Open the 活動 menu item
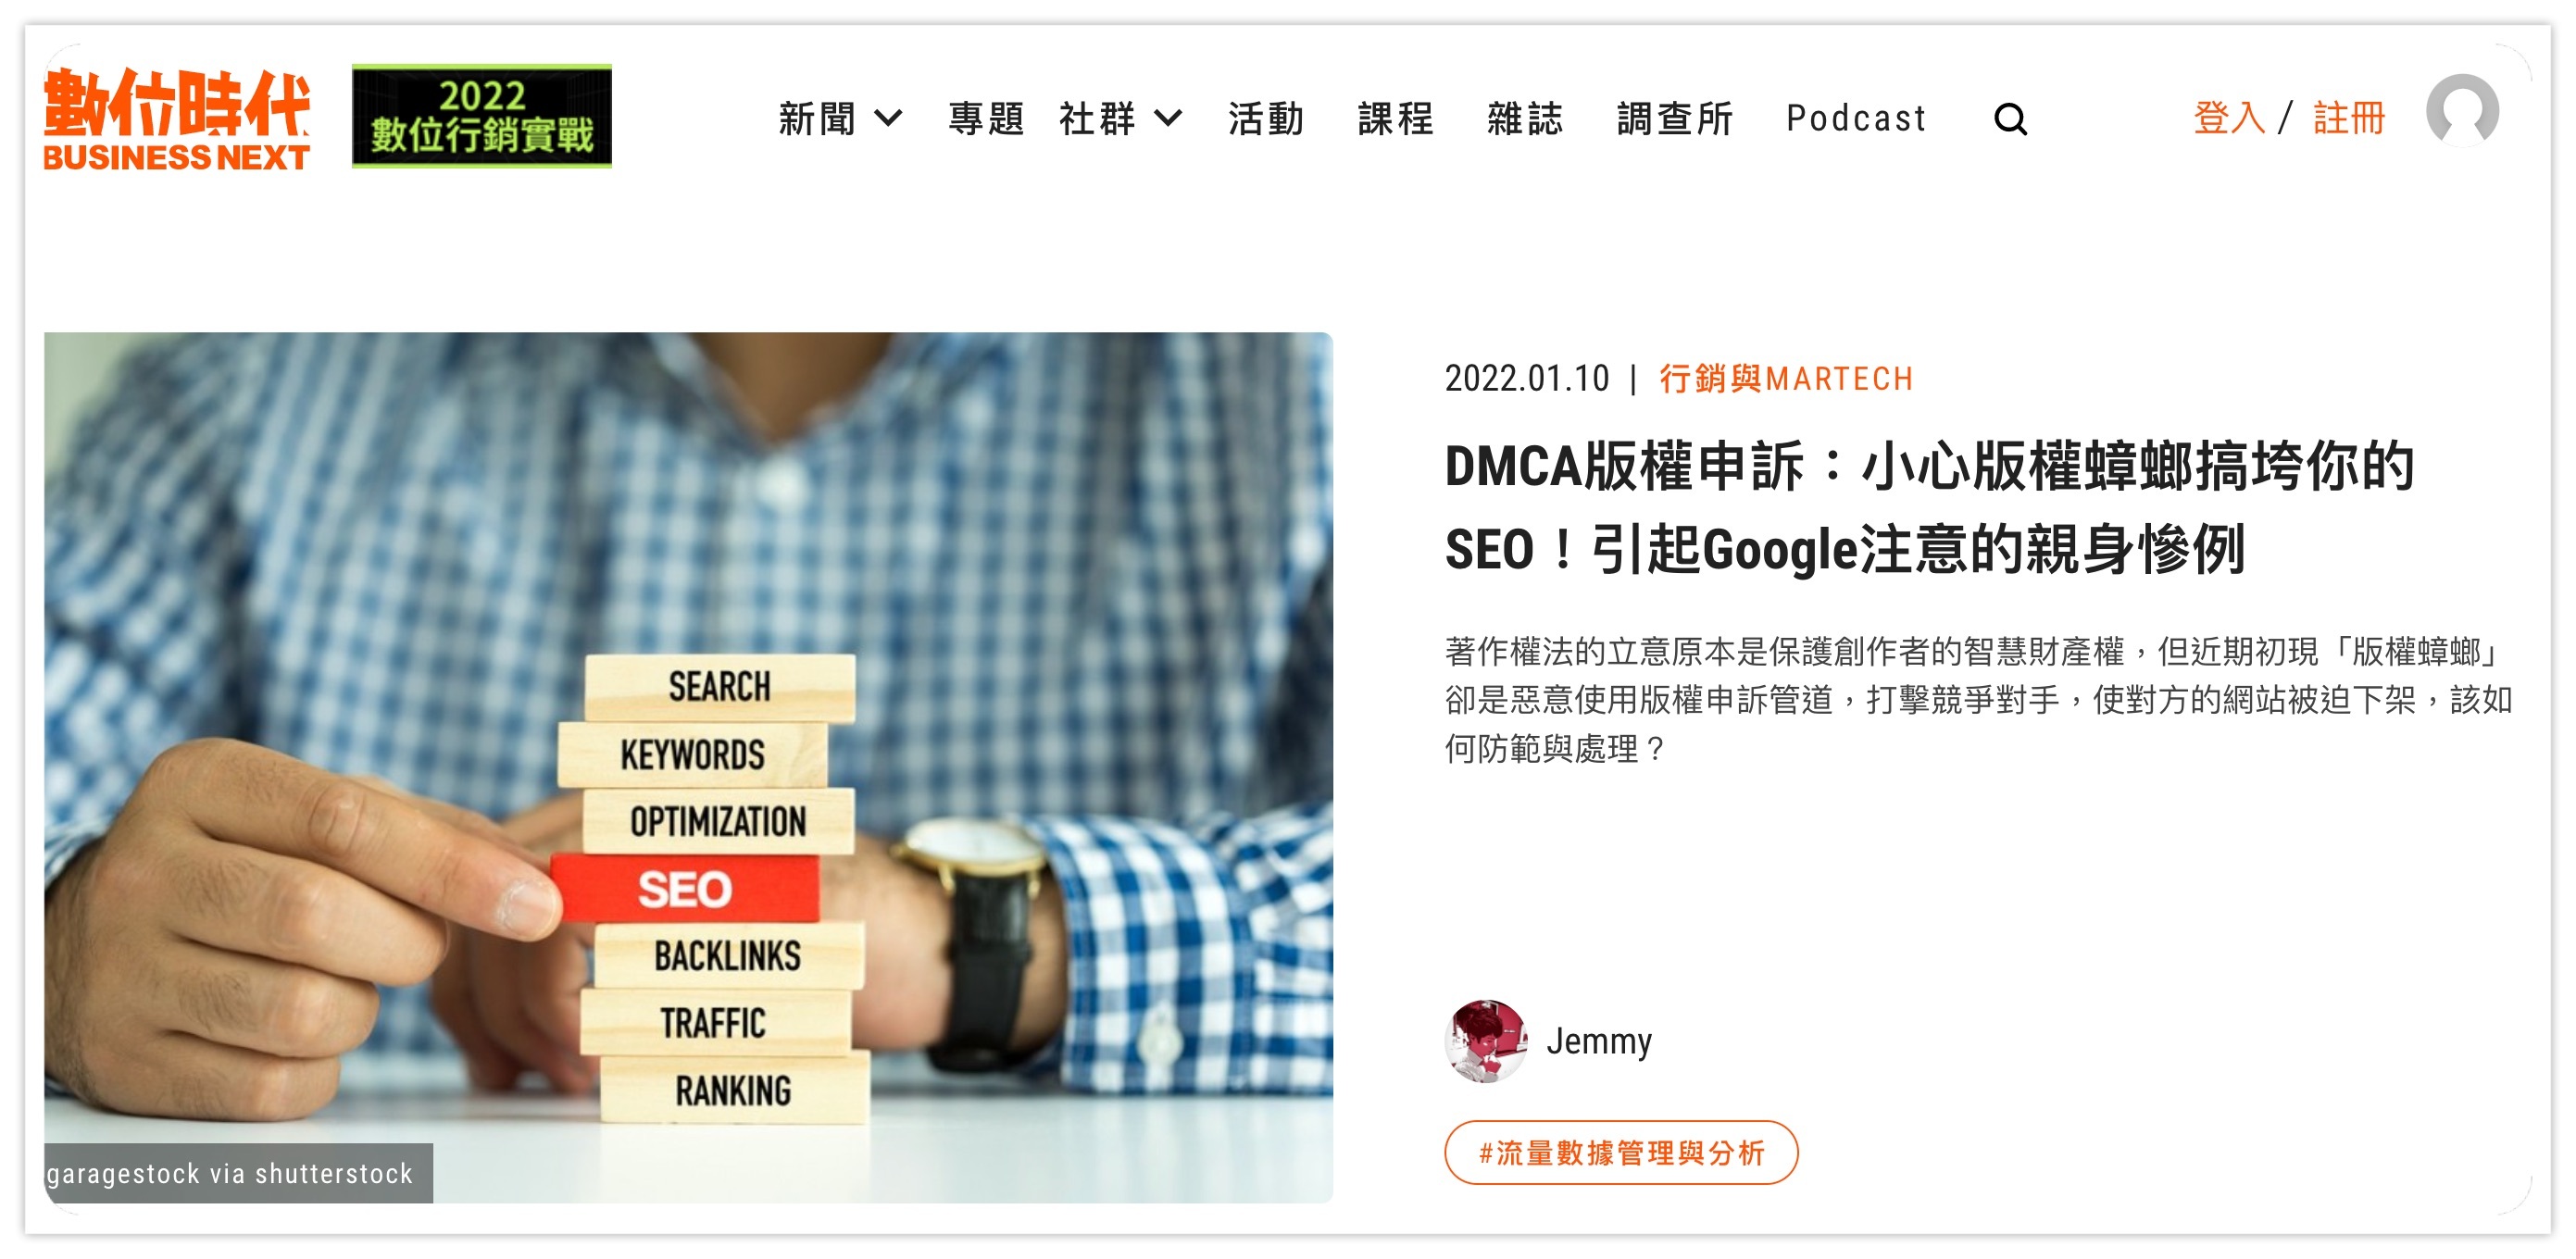 pyautogui.click(x=1266, y=118)
